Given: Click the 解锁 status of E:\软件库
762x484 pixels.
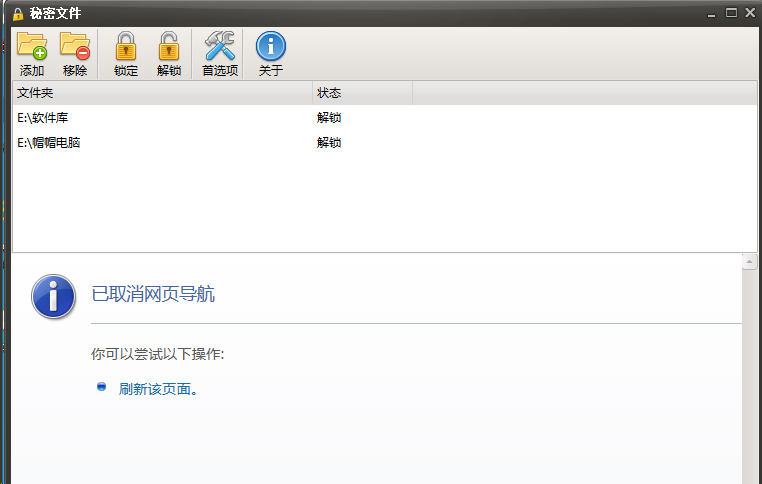Looking at the screenshot, I should tap(329, 118).
